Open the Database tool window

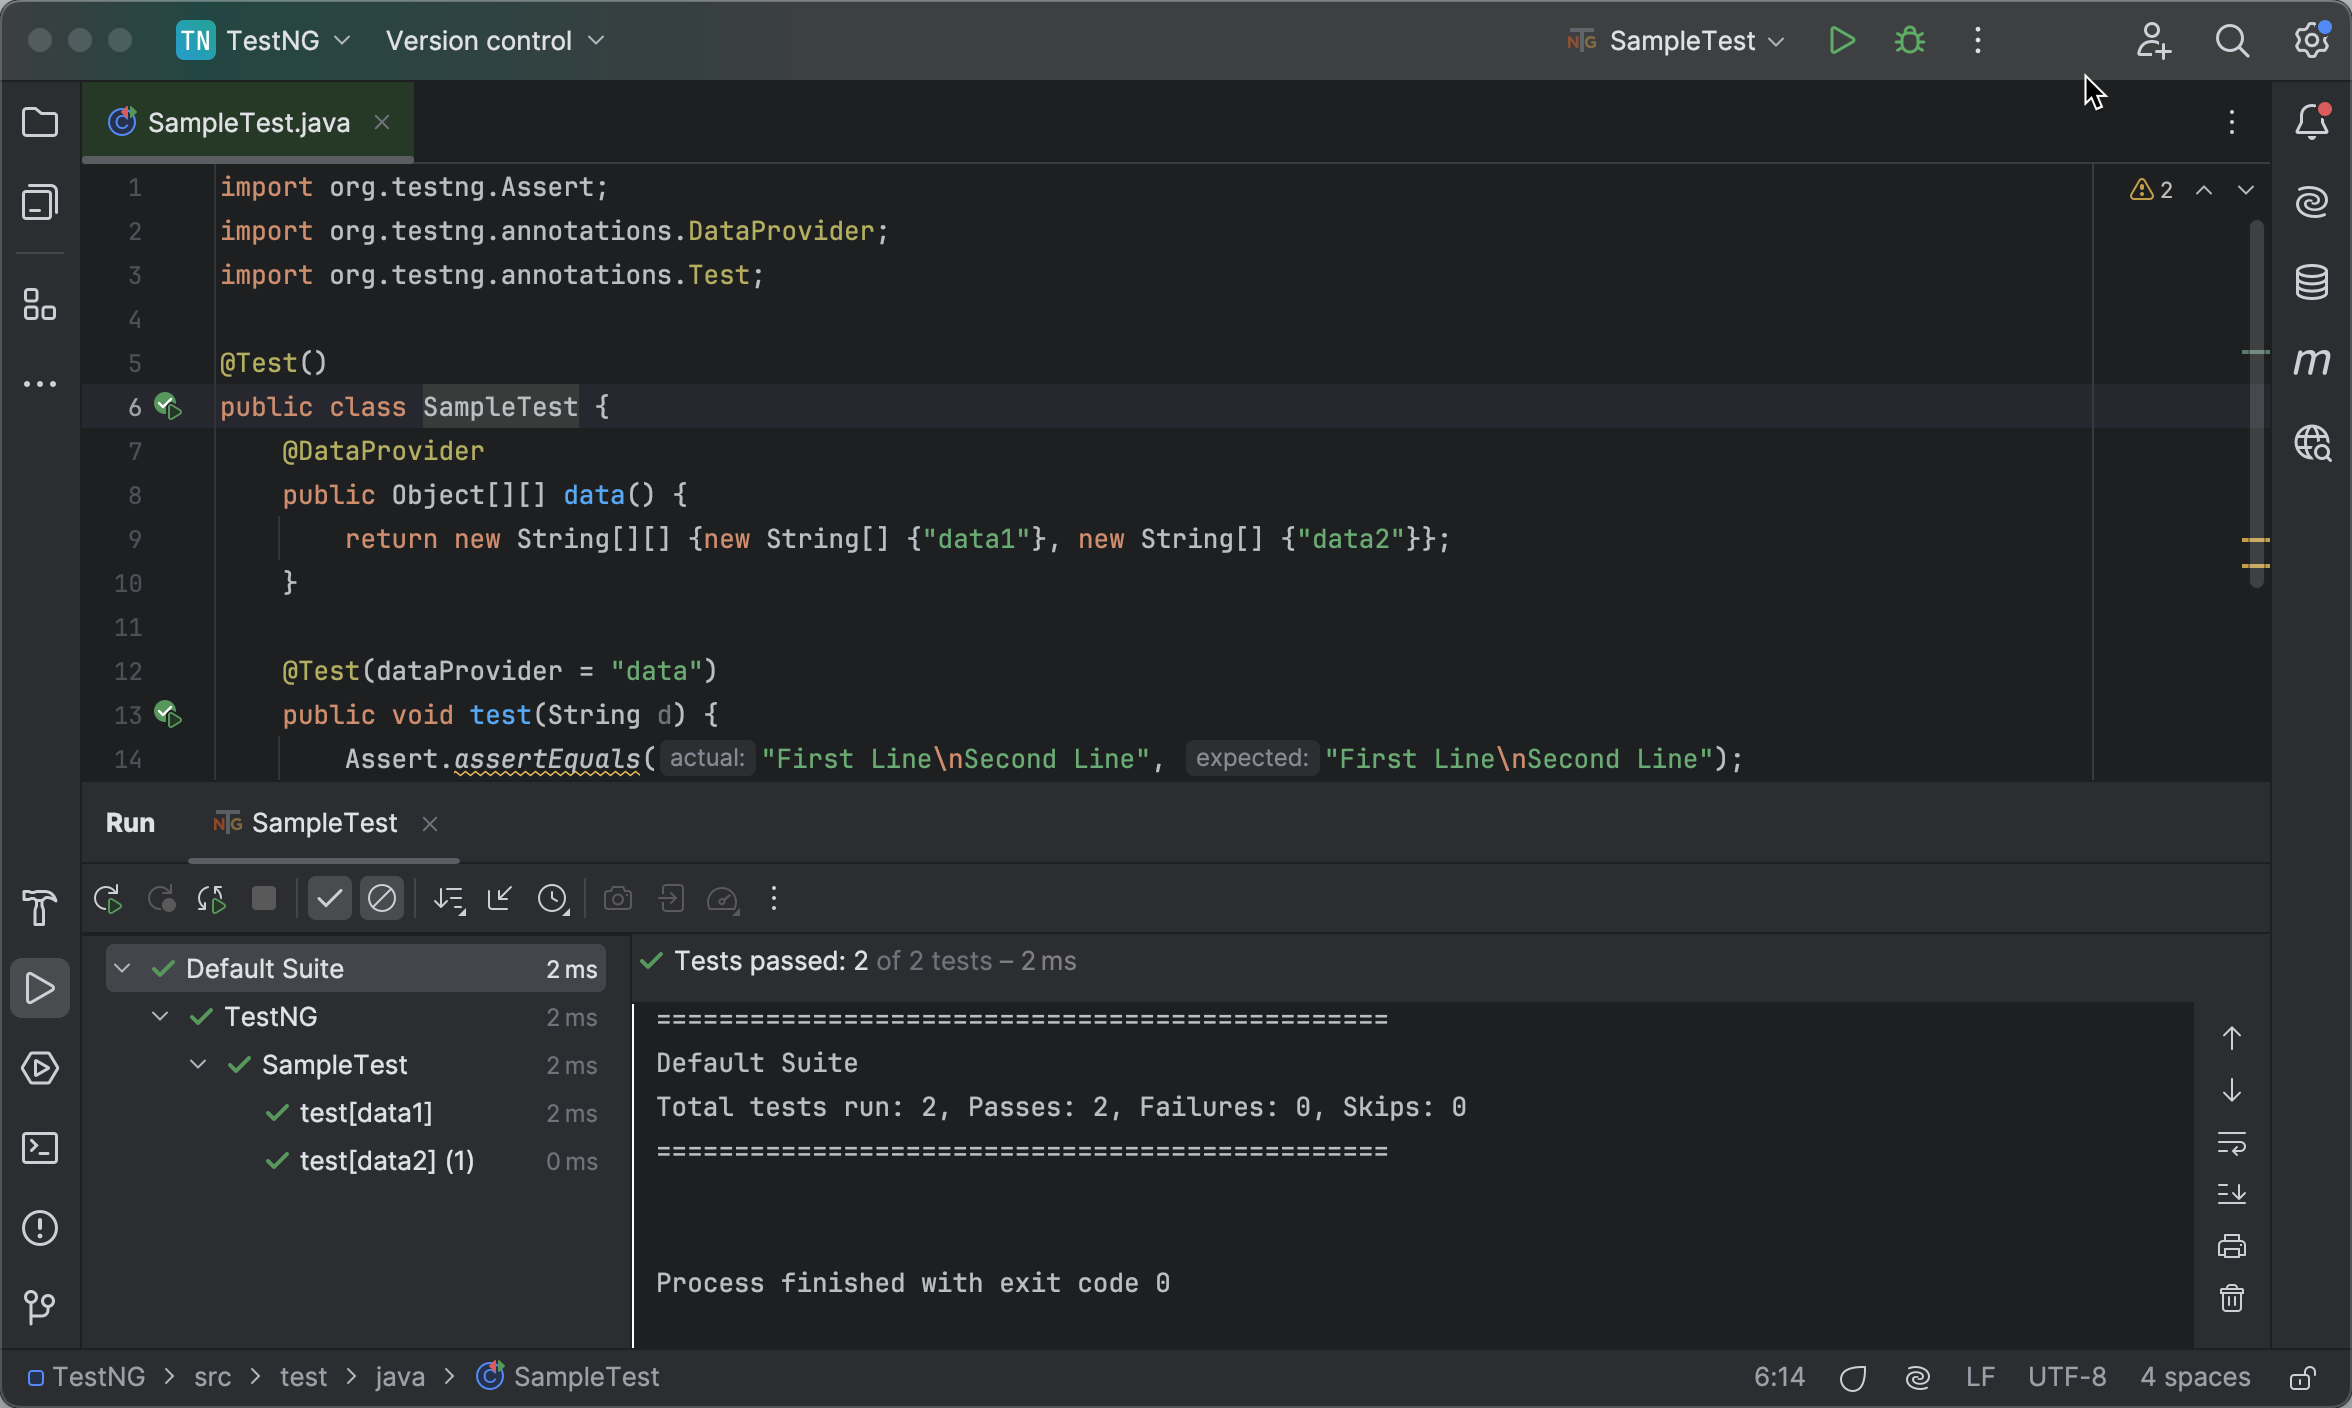(2313, 281)
